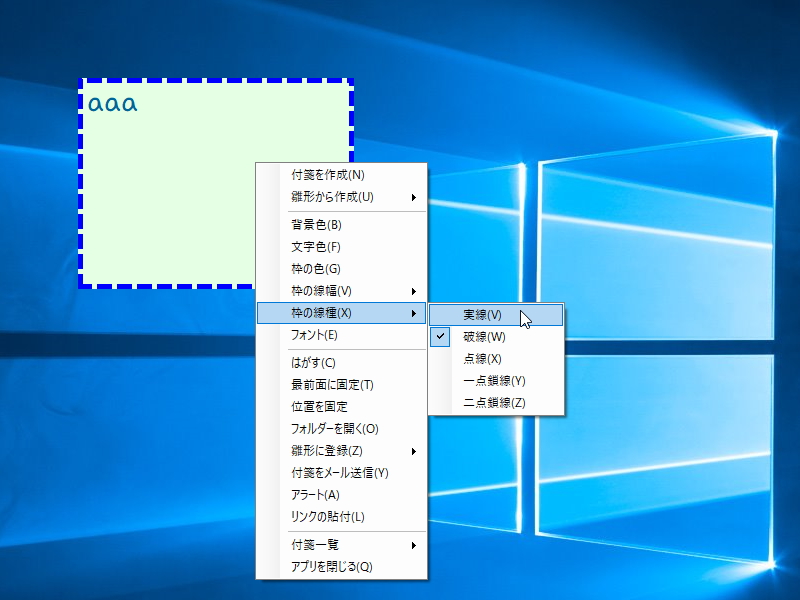Image resolution: width=800 pixels, height=600 pixels.
Task: Open 枠の線幅(V) border width submenu
Action: click(x=341, y=291)
